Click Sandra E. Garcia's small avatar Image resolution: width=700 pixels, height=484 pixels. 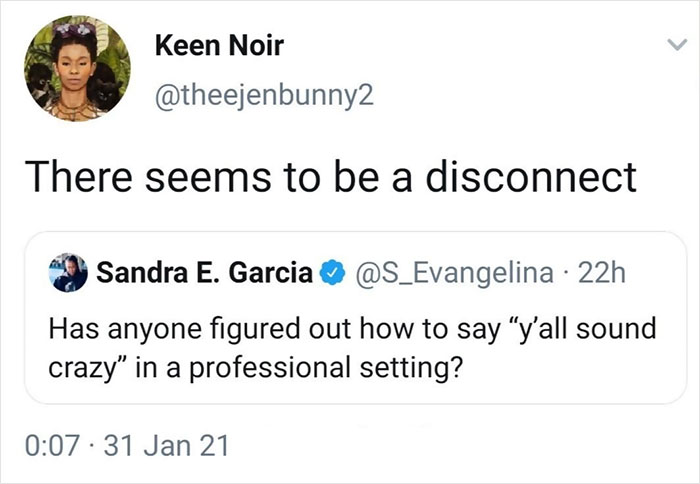(66, 273)
